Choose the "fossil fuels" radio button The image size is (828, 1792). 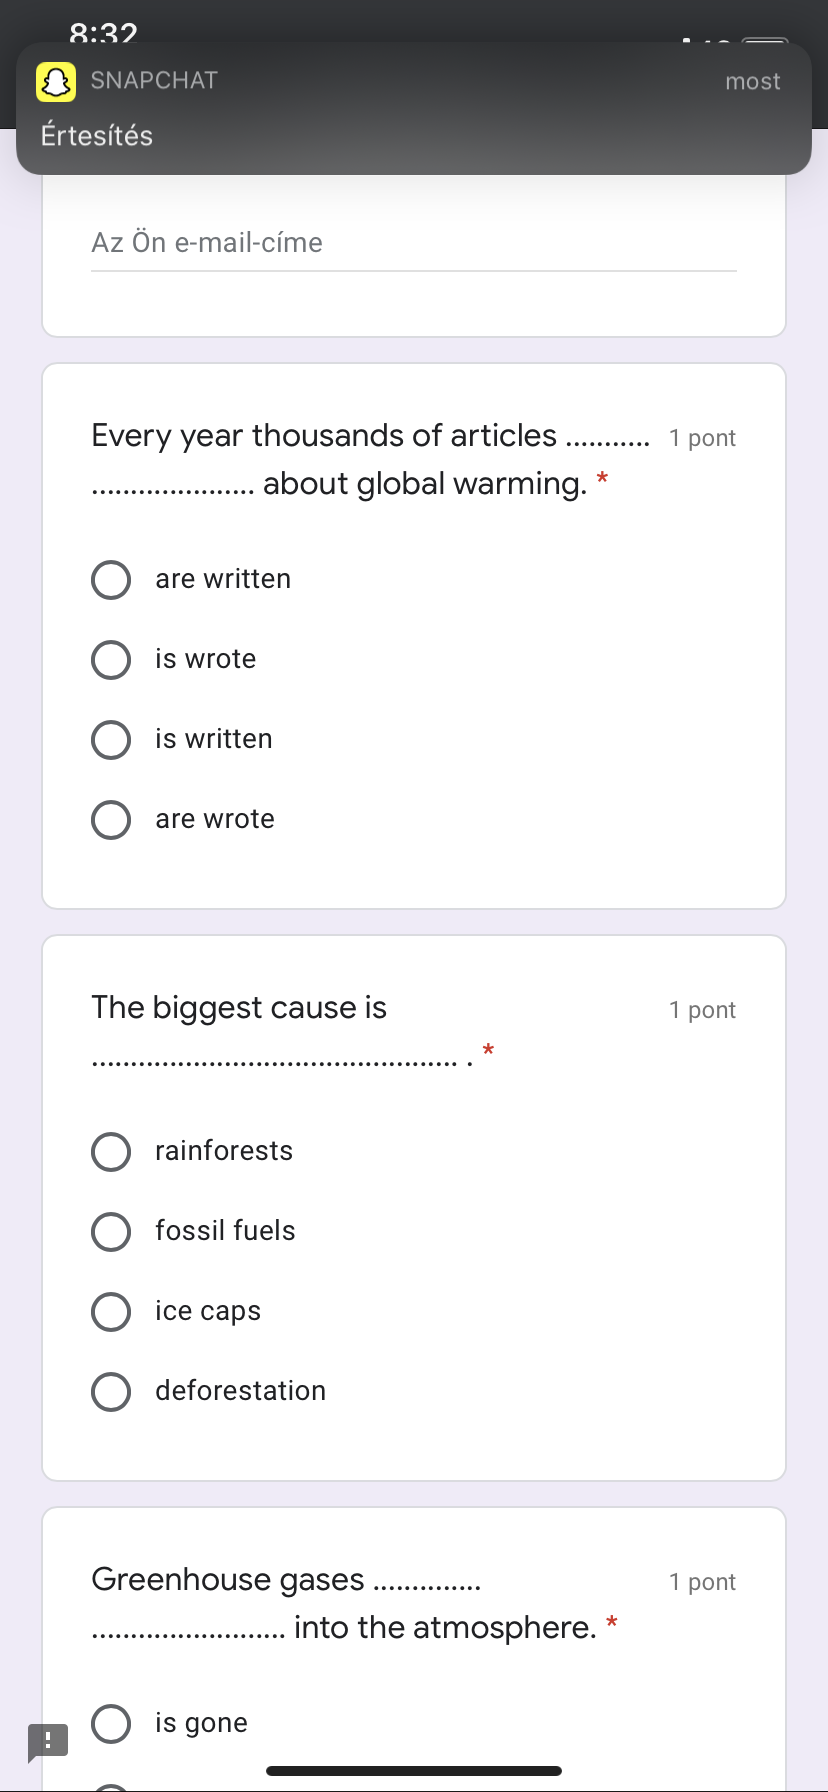coord(111,1232)
